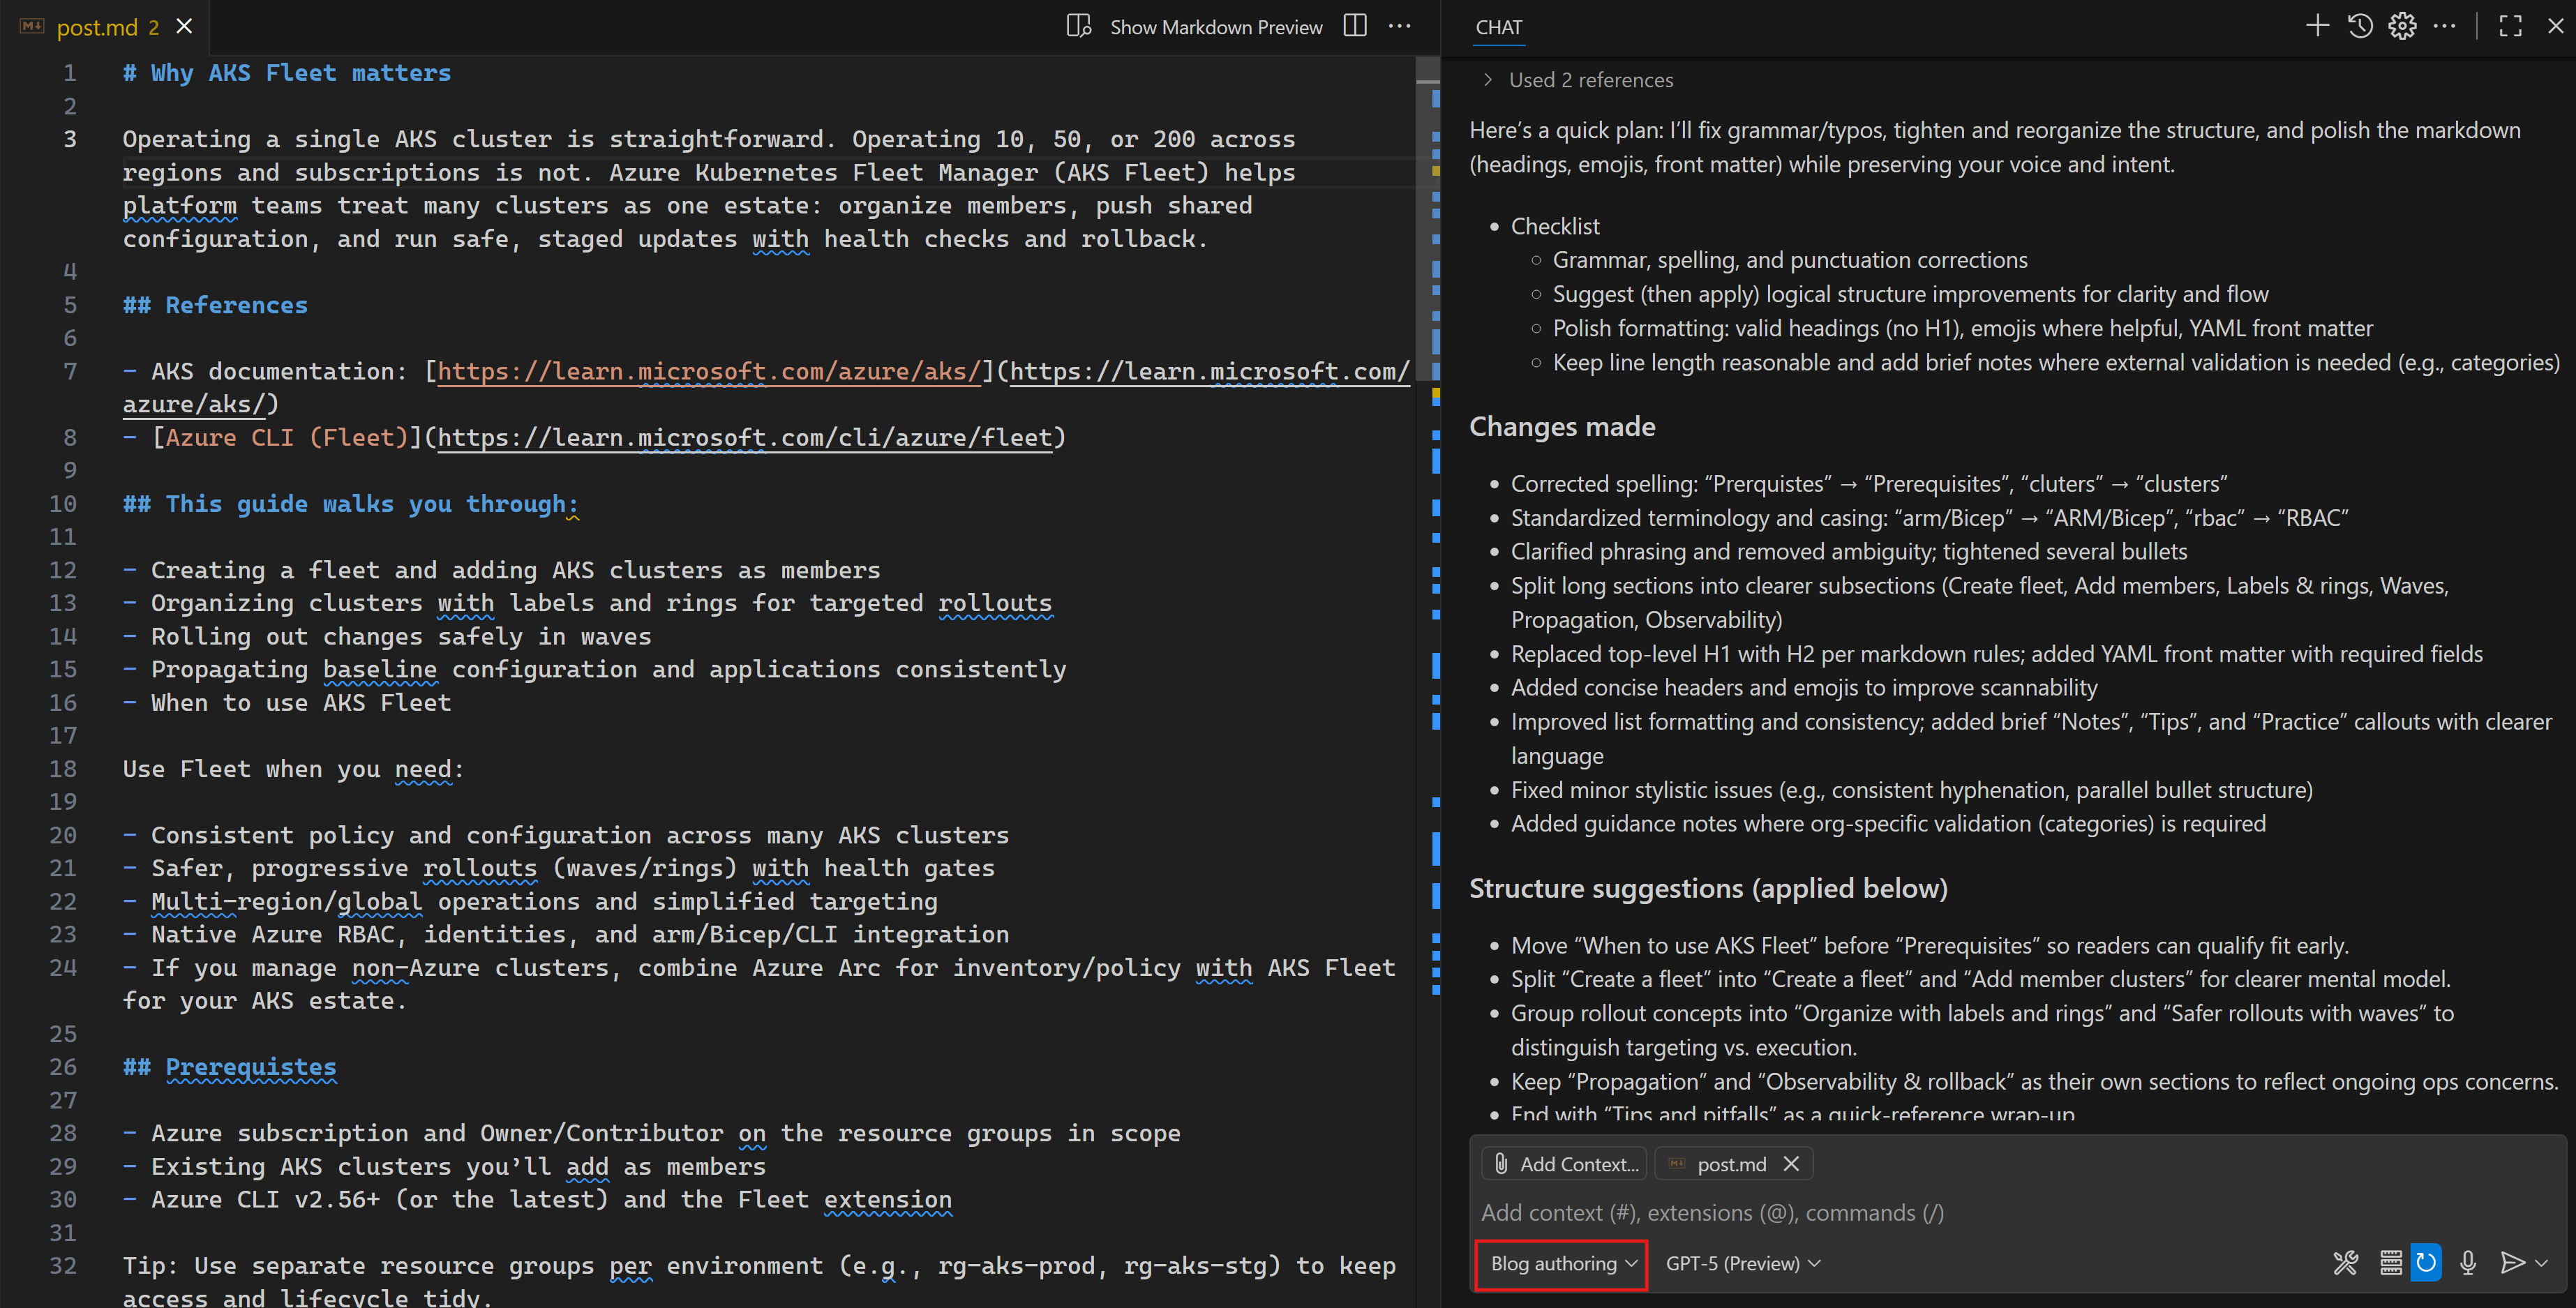This screenshot has width=2576, height=1308.
Task: Open Configure Tools wrench icon
Action: [x=2345, y=1263]
